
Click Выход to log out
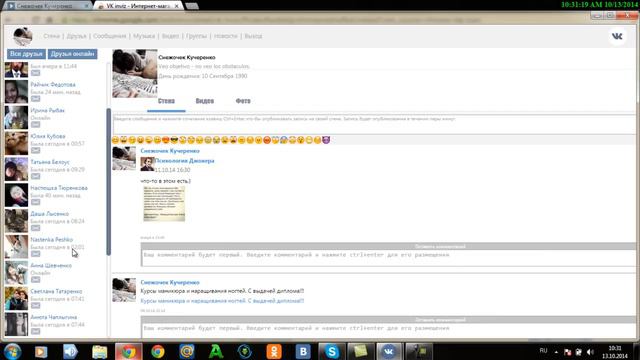(x=253, y=36)
